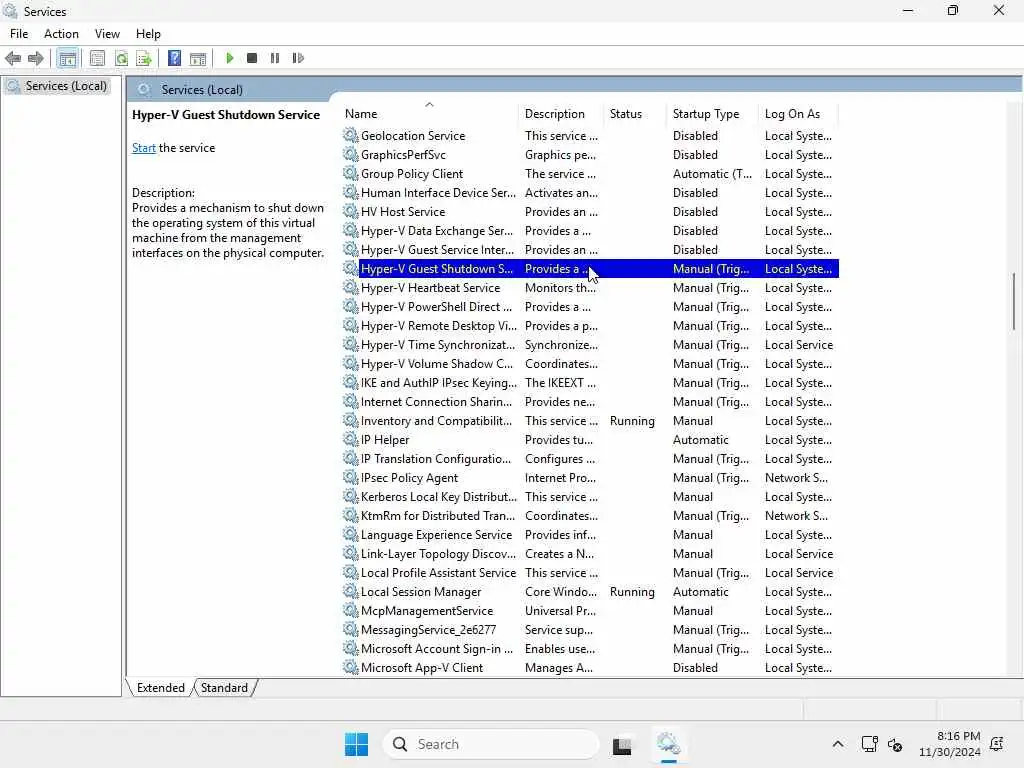
Task: Sort by the Status column header
Action: click(x=635, y=114)
